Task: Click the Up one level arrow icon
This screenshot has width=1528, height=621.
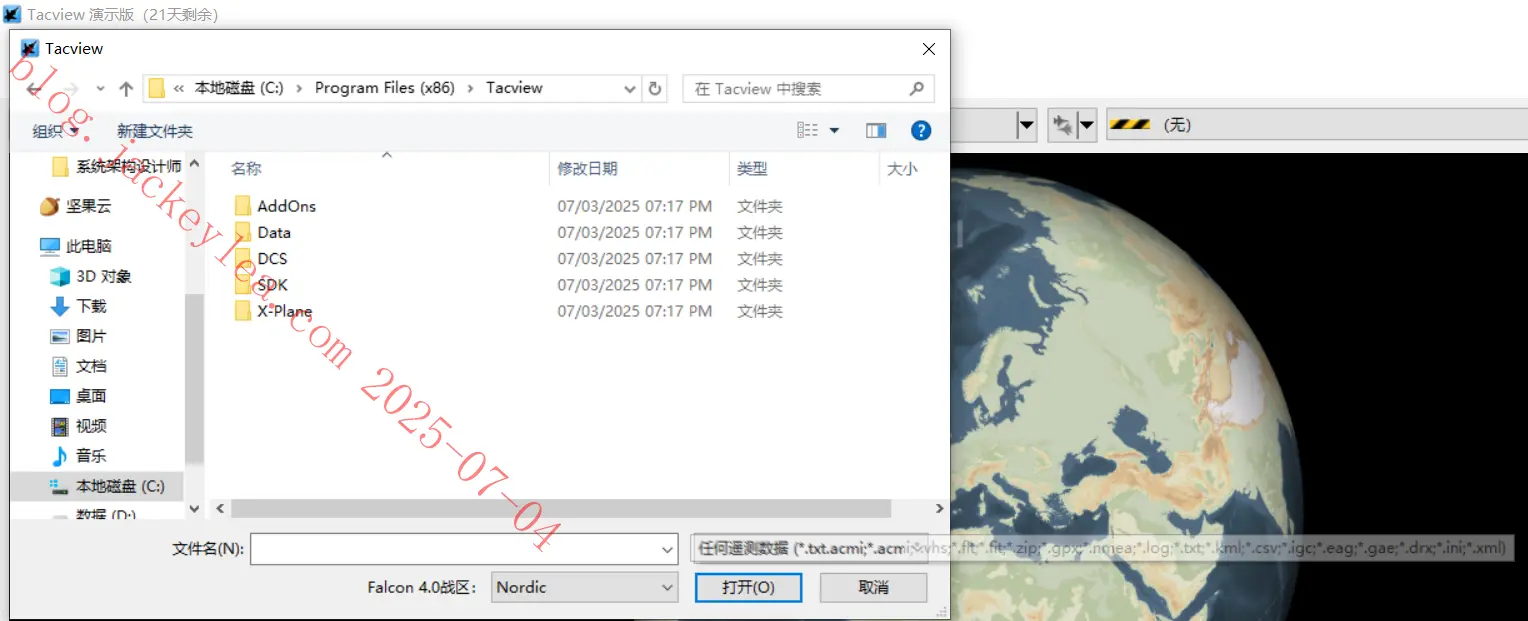Action: 126,89
